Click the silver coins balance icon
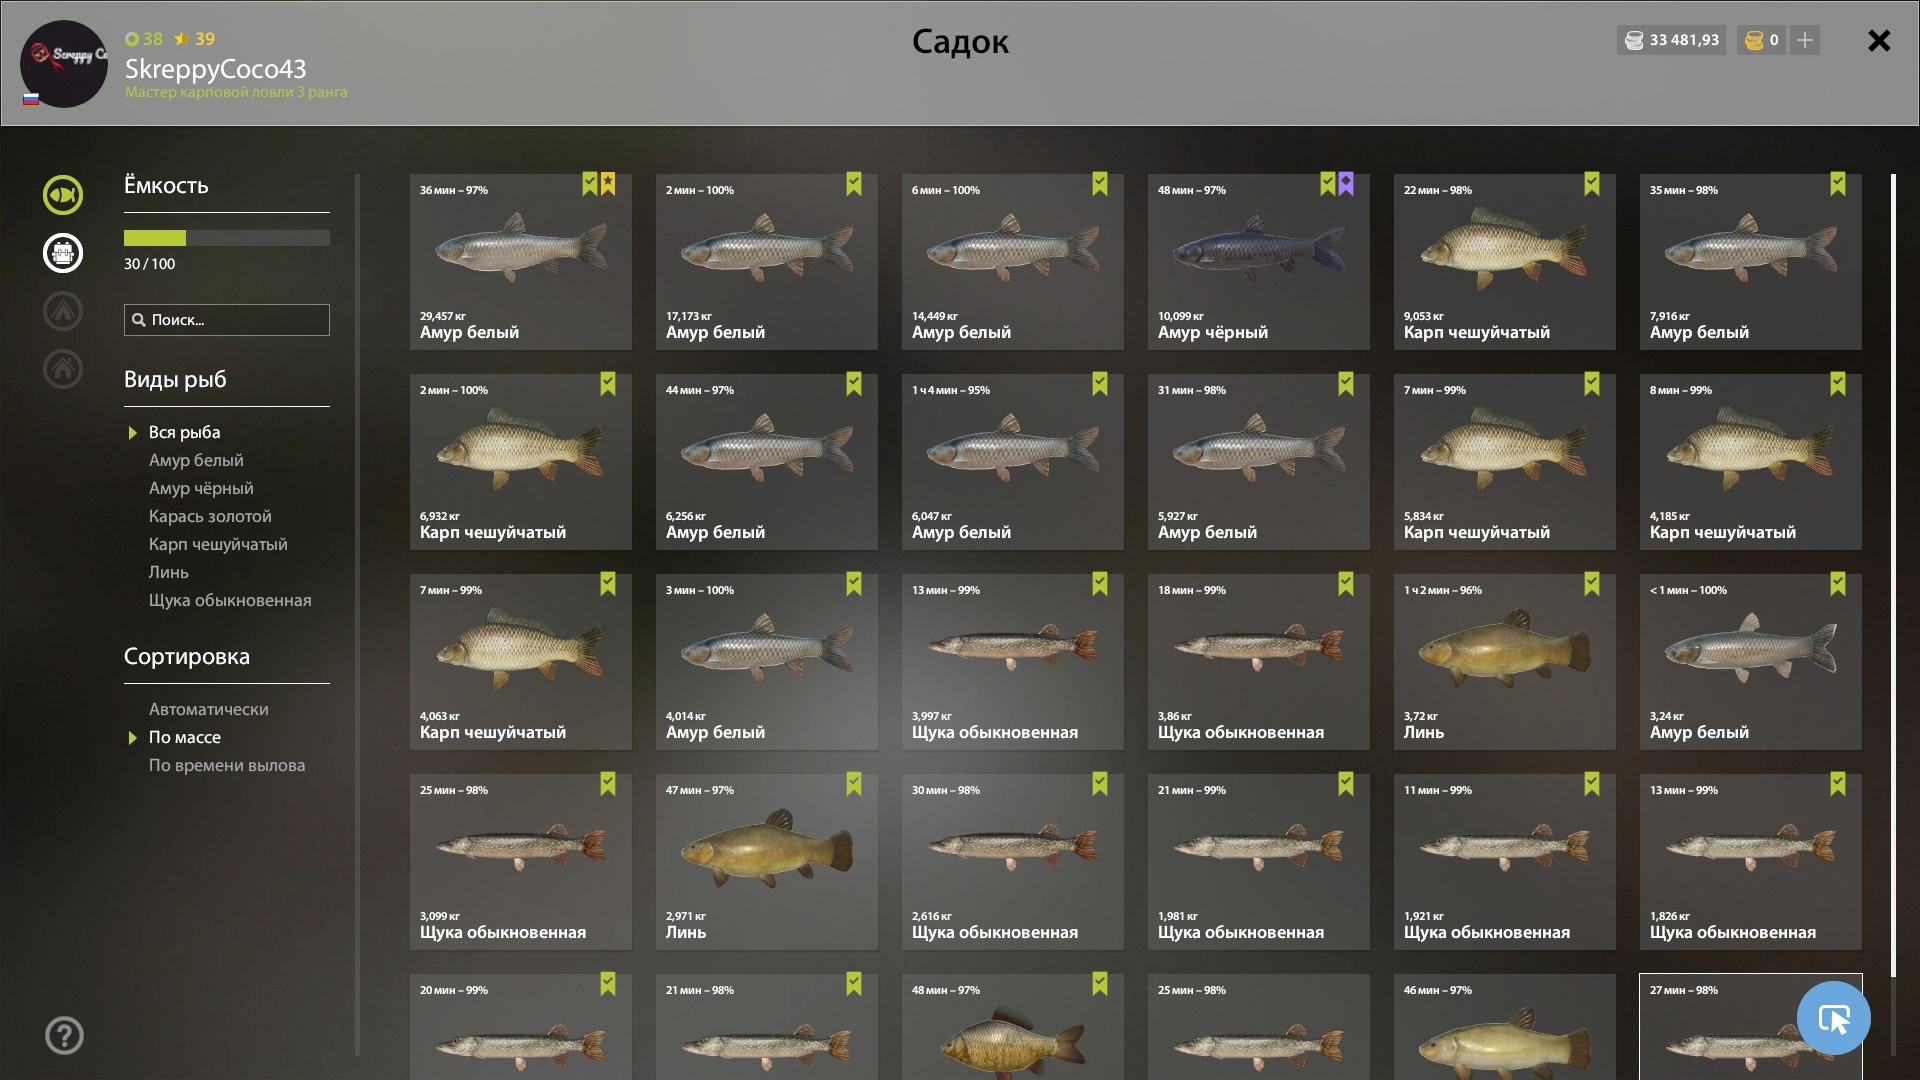Image resolution: width=1920 pixels, height=1080 pixels. [x=1634, y=40]
